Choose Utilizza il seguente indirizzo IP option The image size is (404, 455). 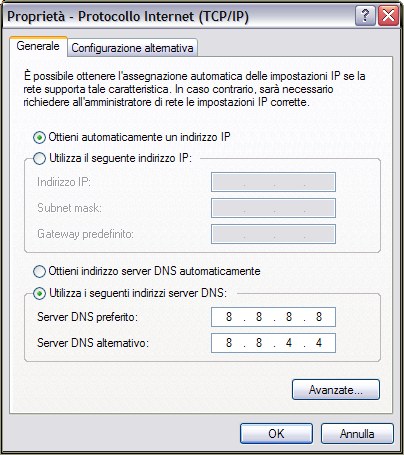(x=39, y=158)
